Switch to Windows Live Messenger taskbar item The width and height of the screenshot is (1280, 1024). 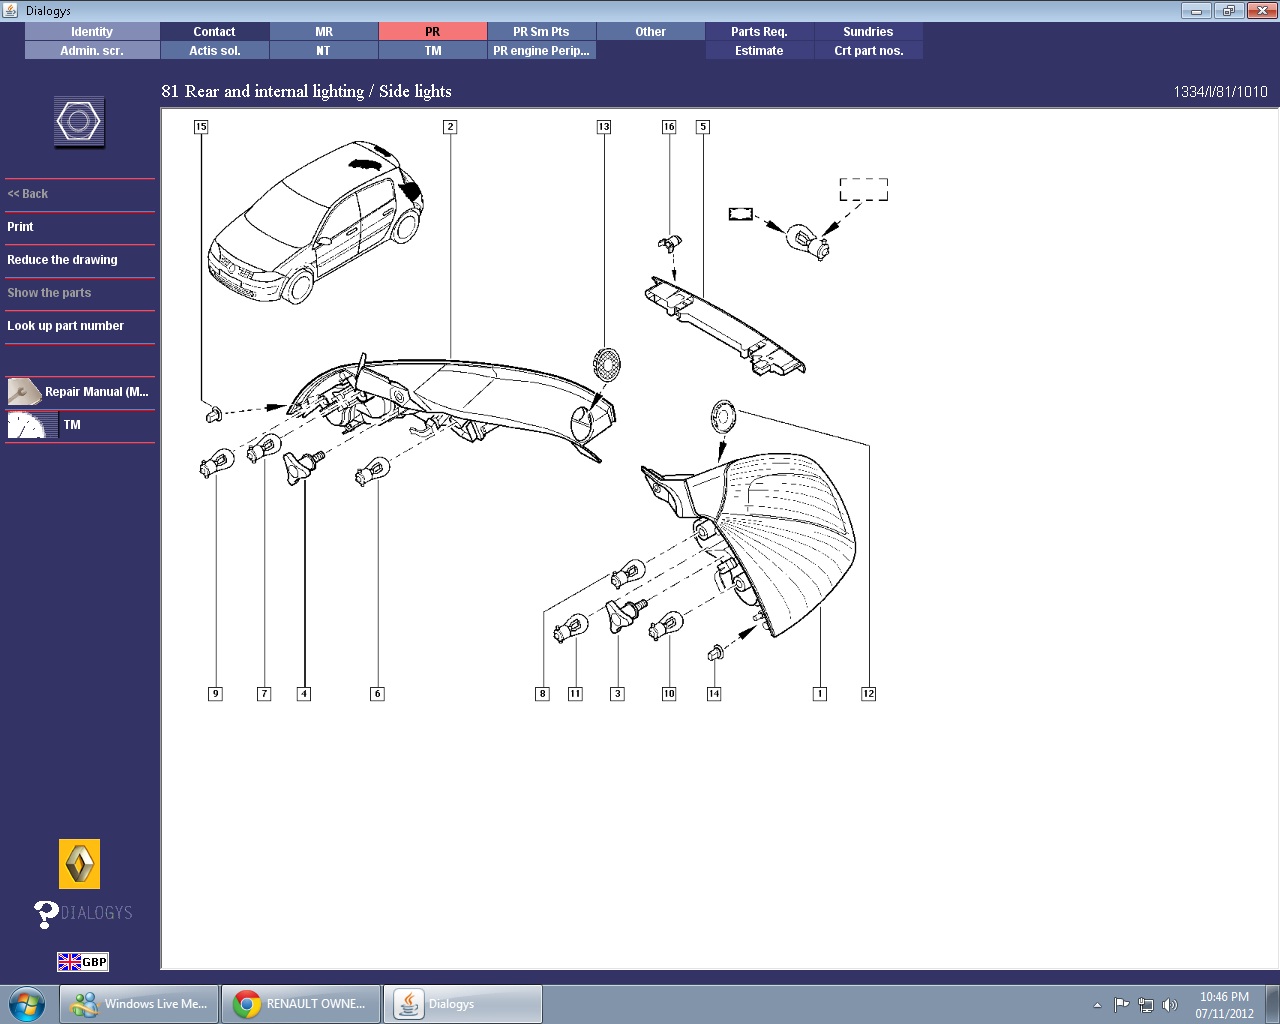coord(137,1004)
